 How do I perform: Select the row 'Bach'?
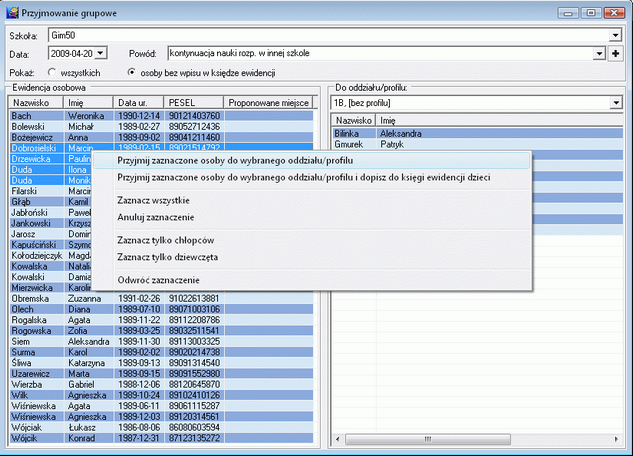[161, 116]
